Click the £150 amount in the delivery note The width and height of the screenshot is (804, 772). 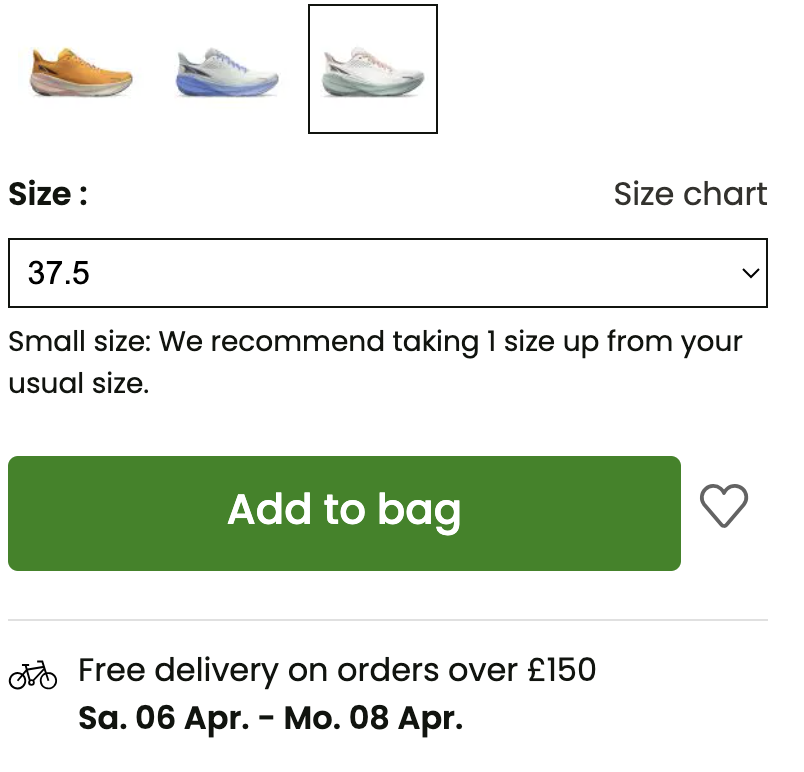point(562,669)
